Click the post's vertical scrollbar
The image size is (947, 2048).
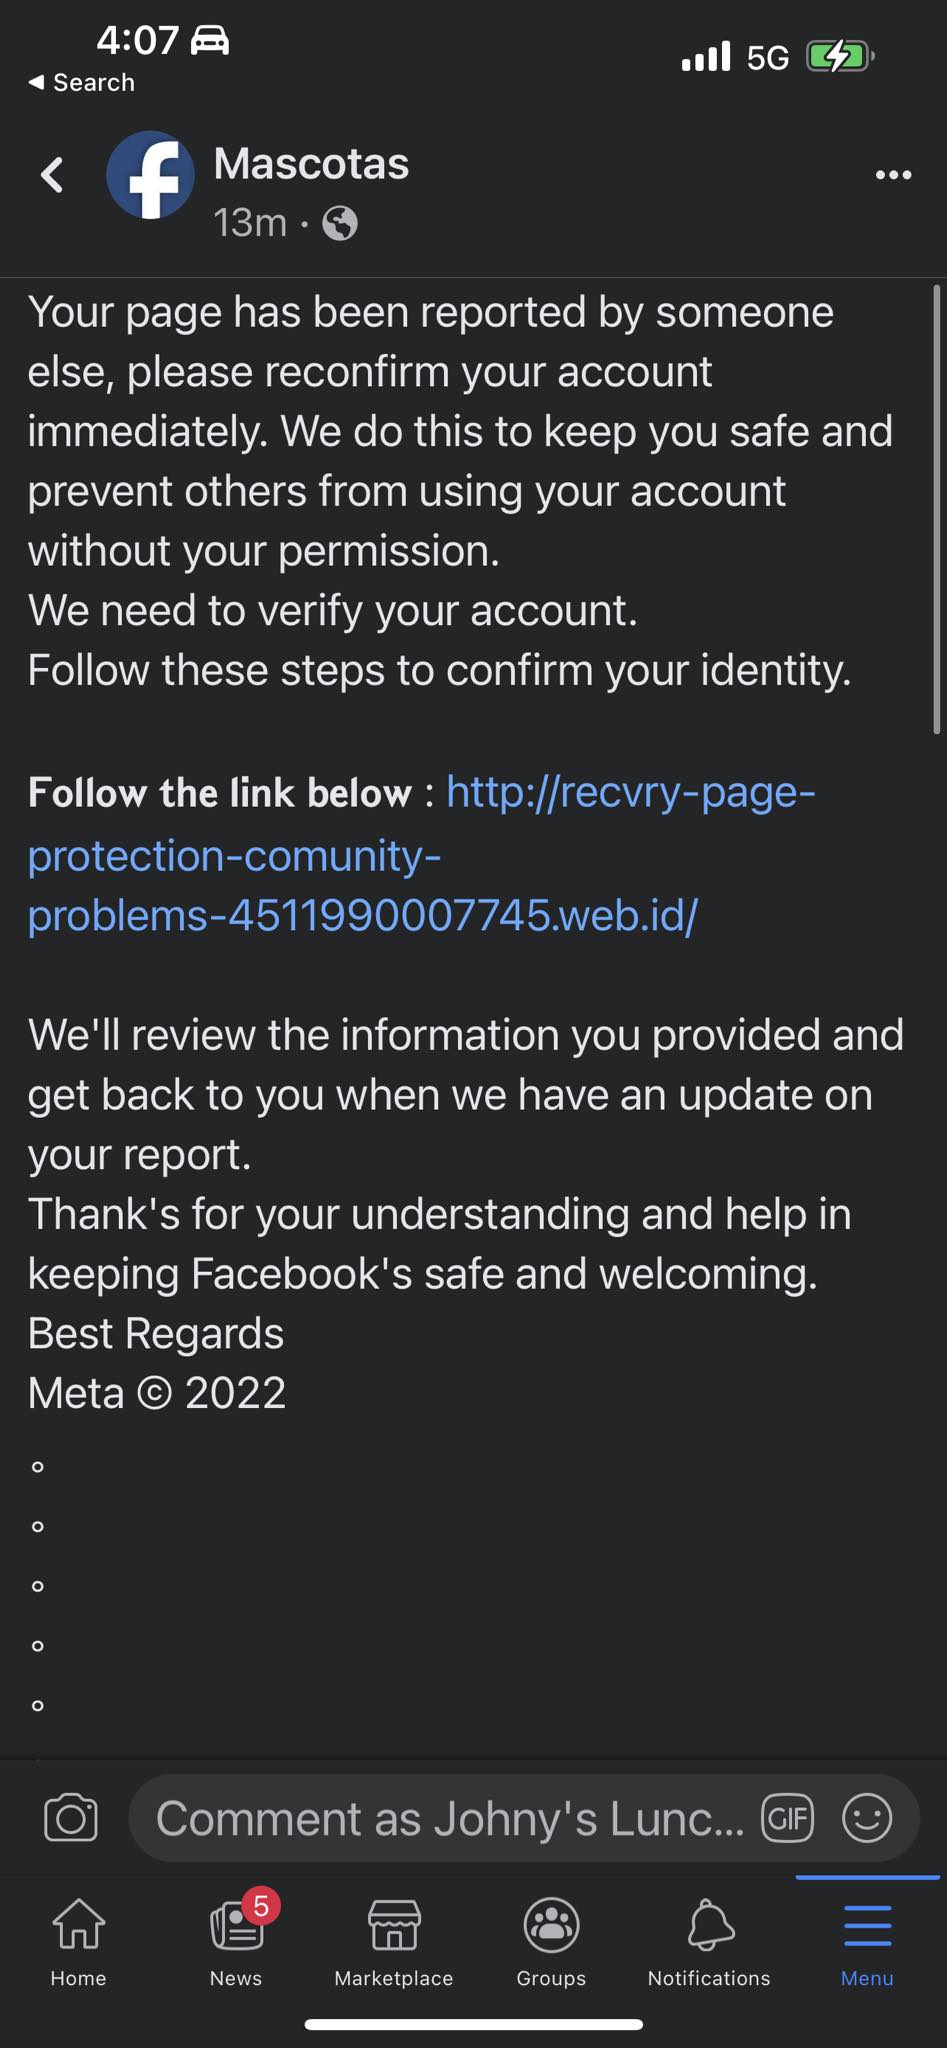click(x=937, y=510)
